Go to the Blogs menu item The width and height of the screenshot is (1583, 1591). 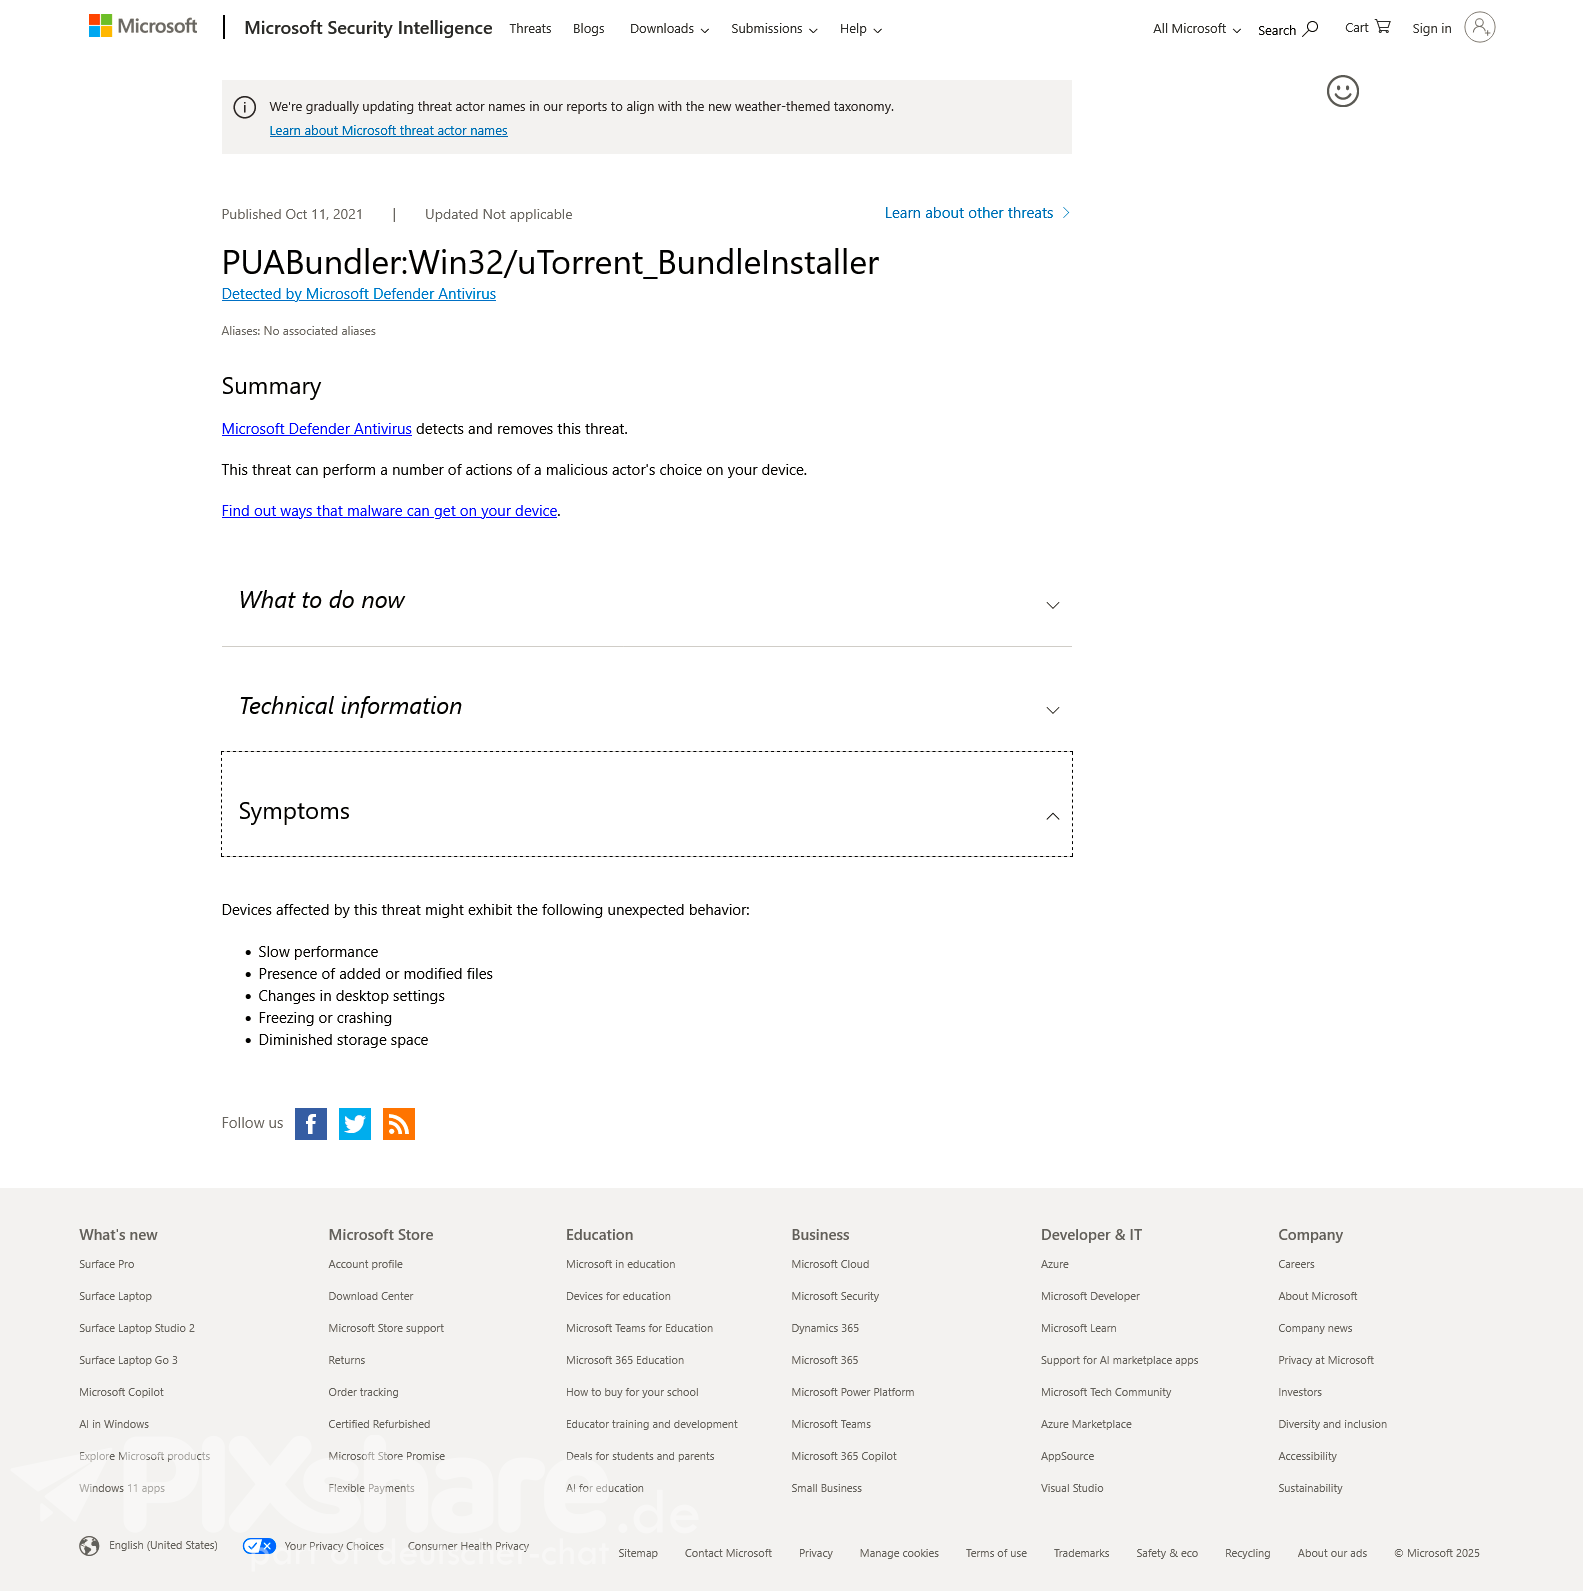pyautogui.click(x=589, y=29)
